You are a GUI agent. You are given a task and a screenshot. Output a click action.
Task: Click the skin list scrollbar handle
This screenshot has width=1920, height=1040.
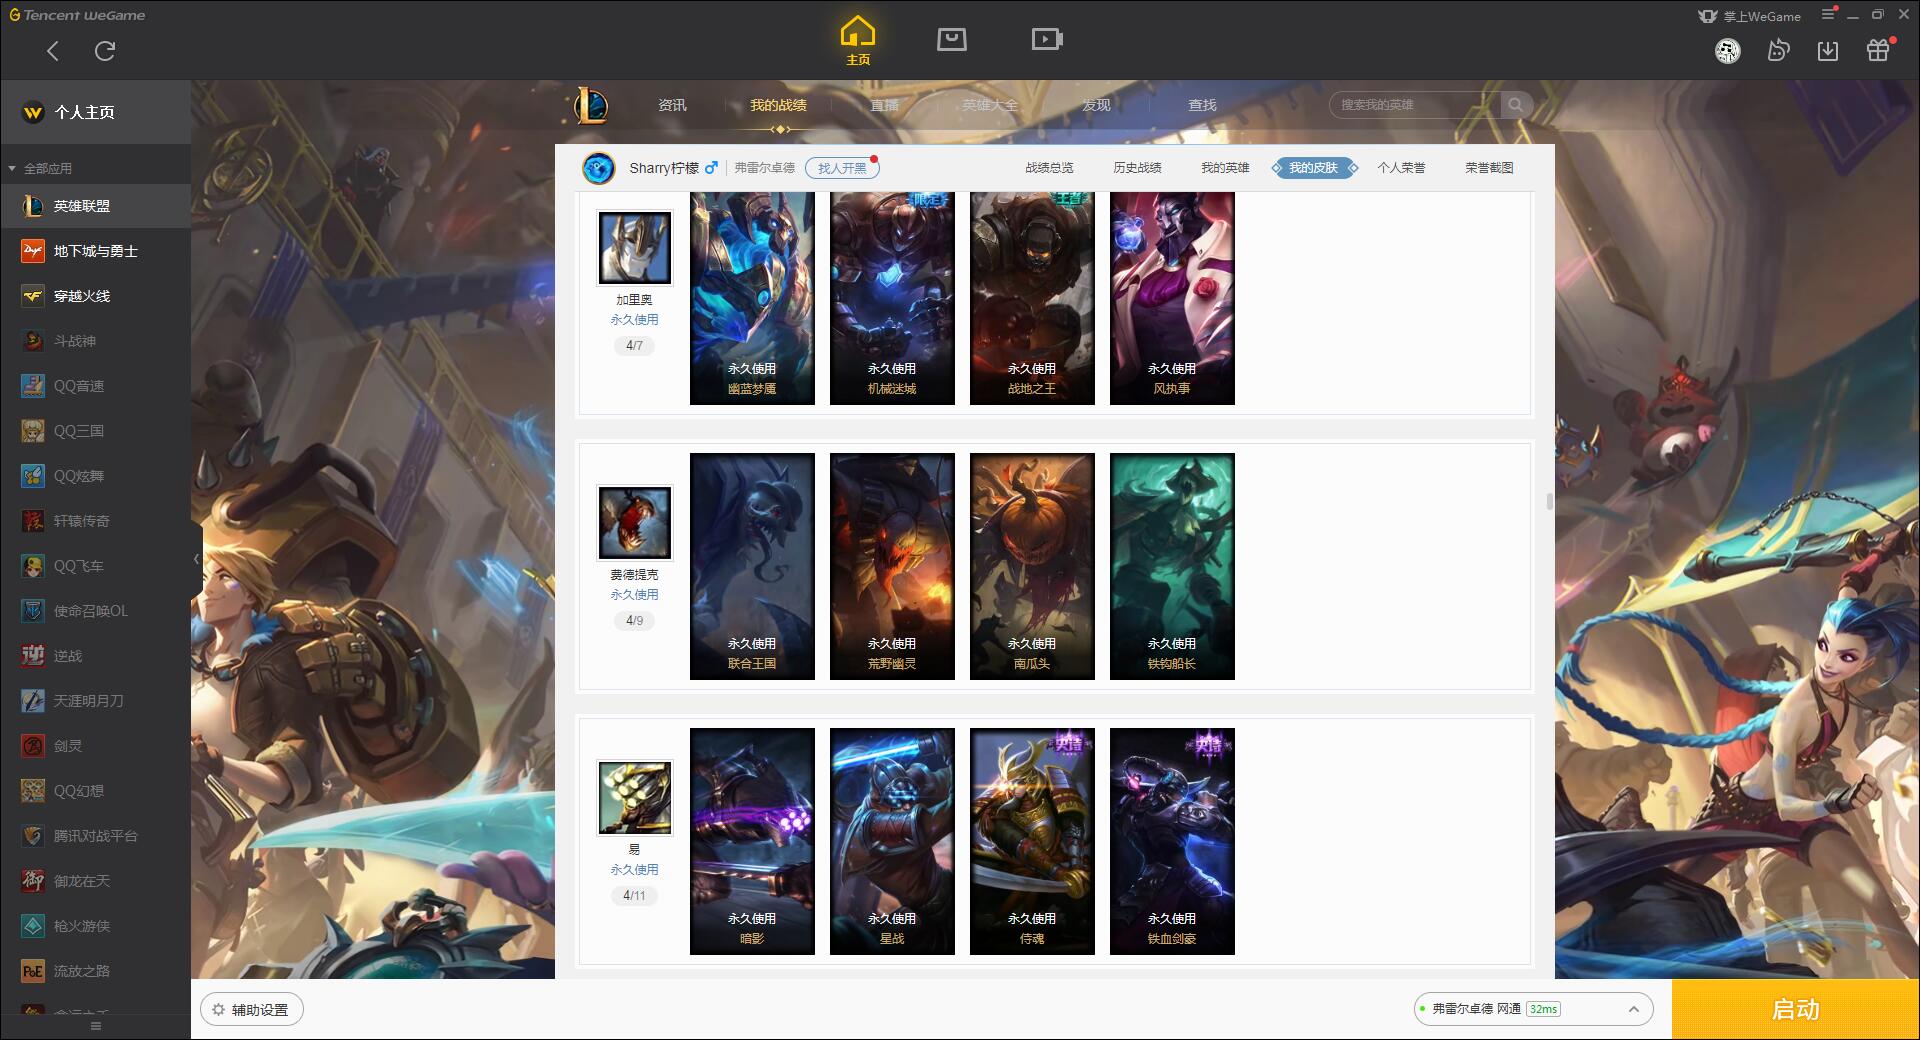point(1549,501)
